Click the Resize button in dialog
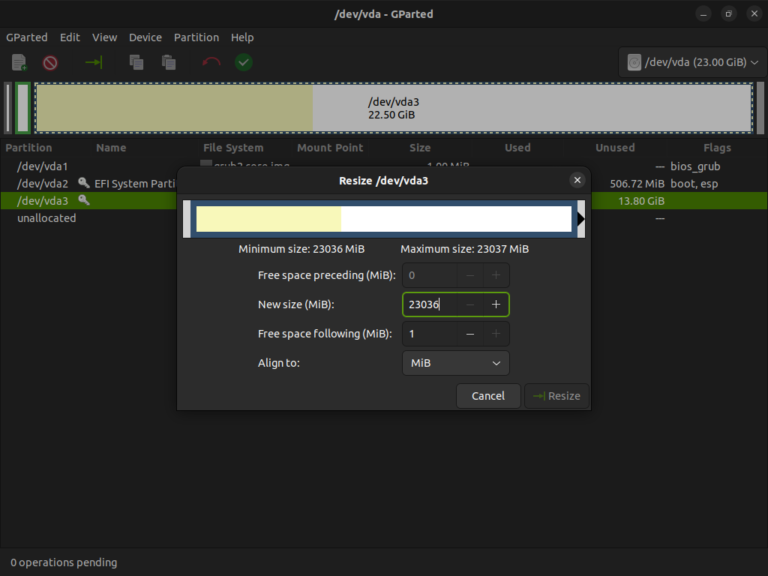This screenshot has height=576, width=768. coord(556,396)
